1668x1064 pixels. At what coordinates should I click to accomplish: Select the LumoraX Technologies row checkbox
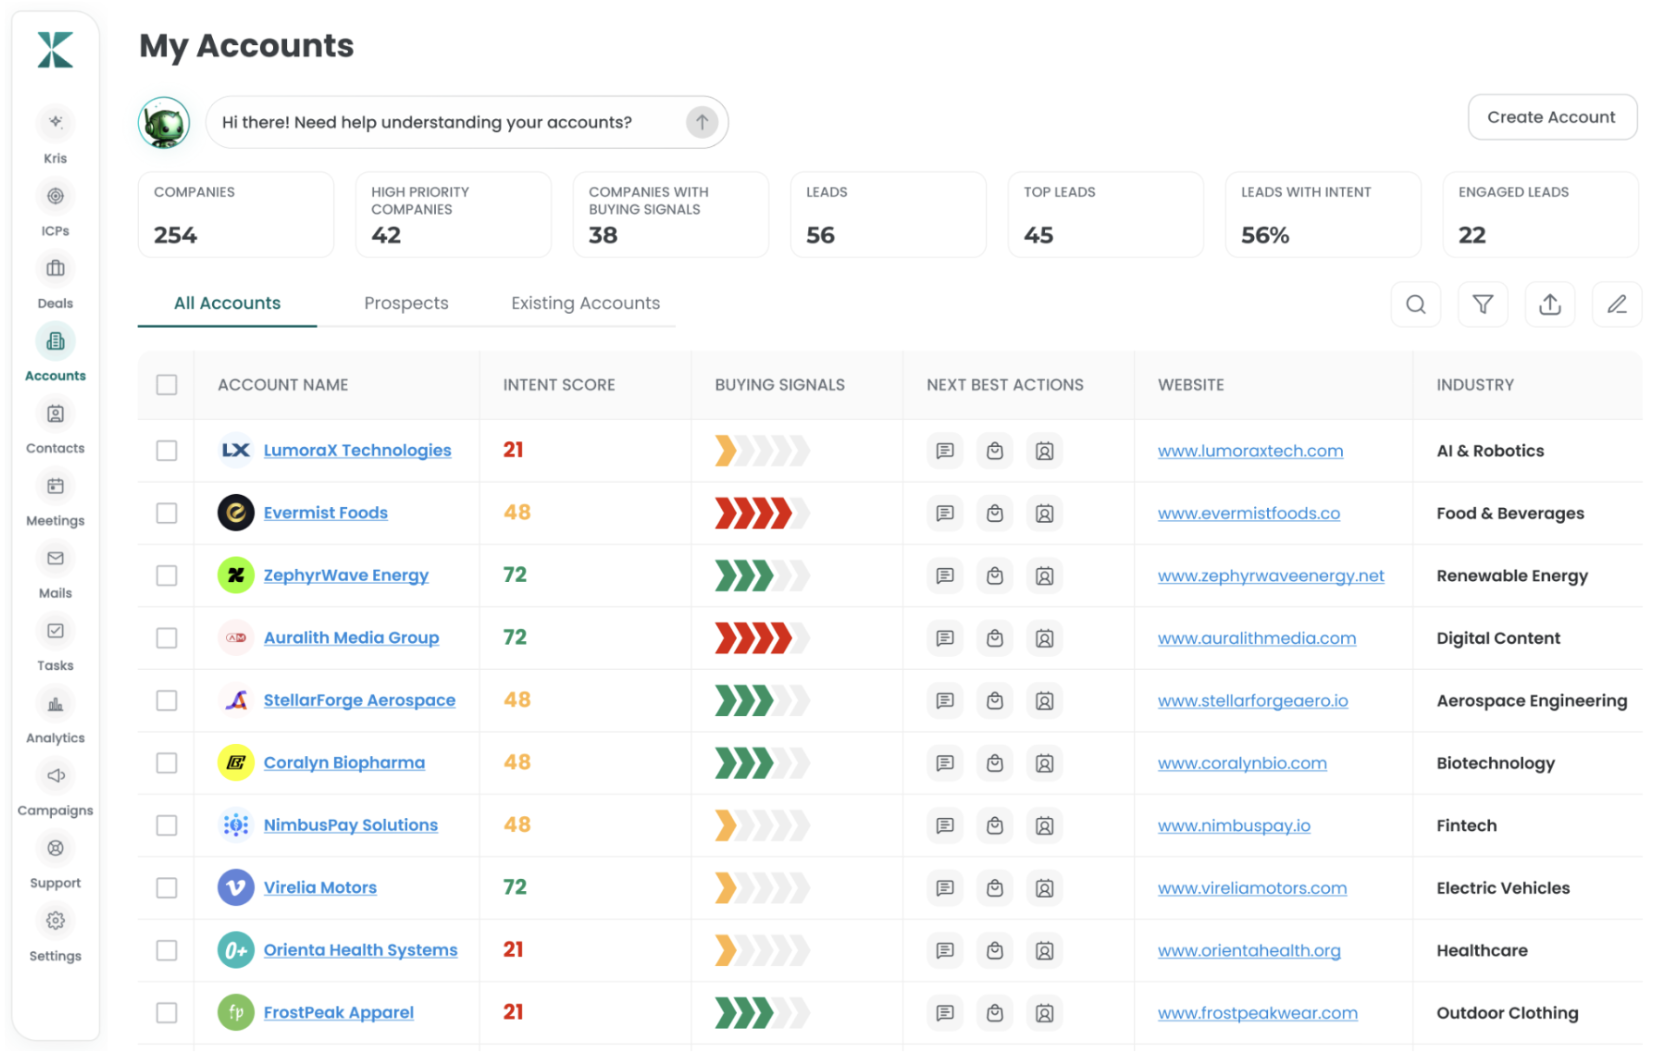point(167,451)
